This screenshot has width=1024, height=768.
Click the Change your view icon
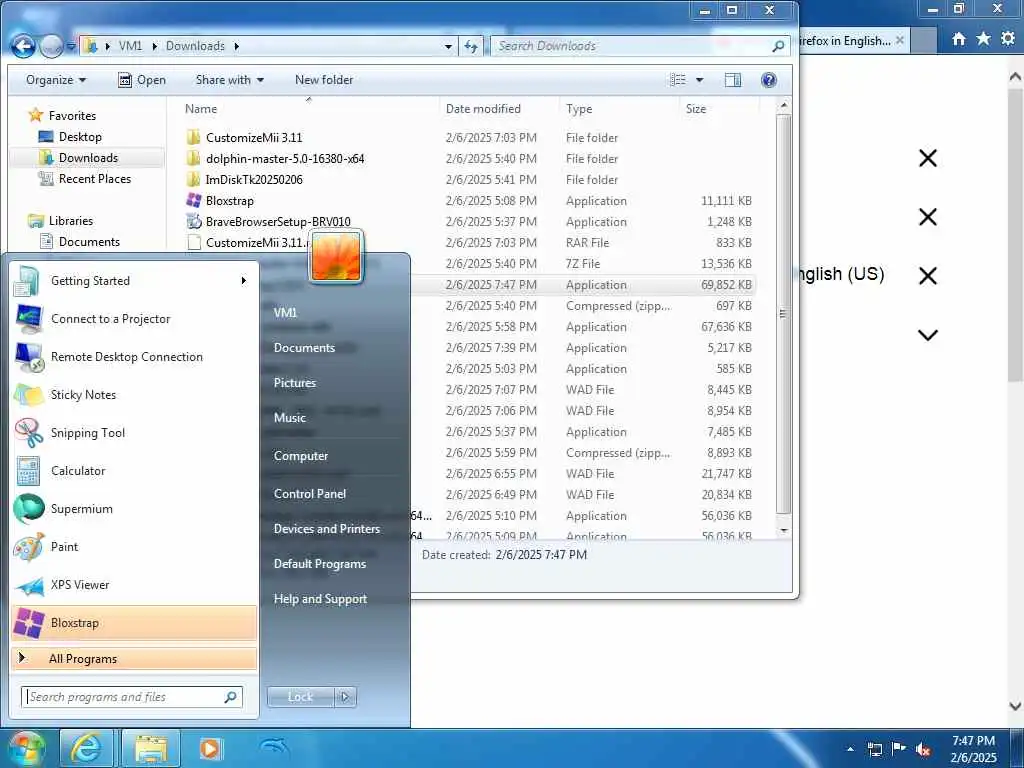coord(679,80)
